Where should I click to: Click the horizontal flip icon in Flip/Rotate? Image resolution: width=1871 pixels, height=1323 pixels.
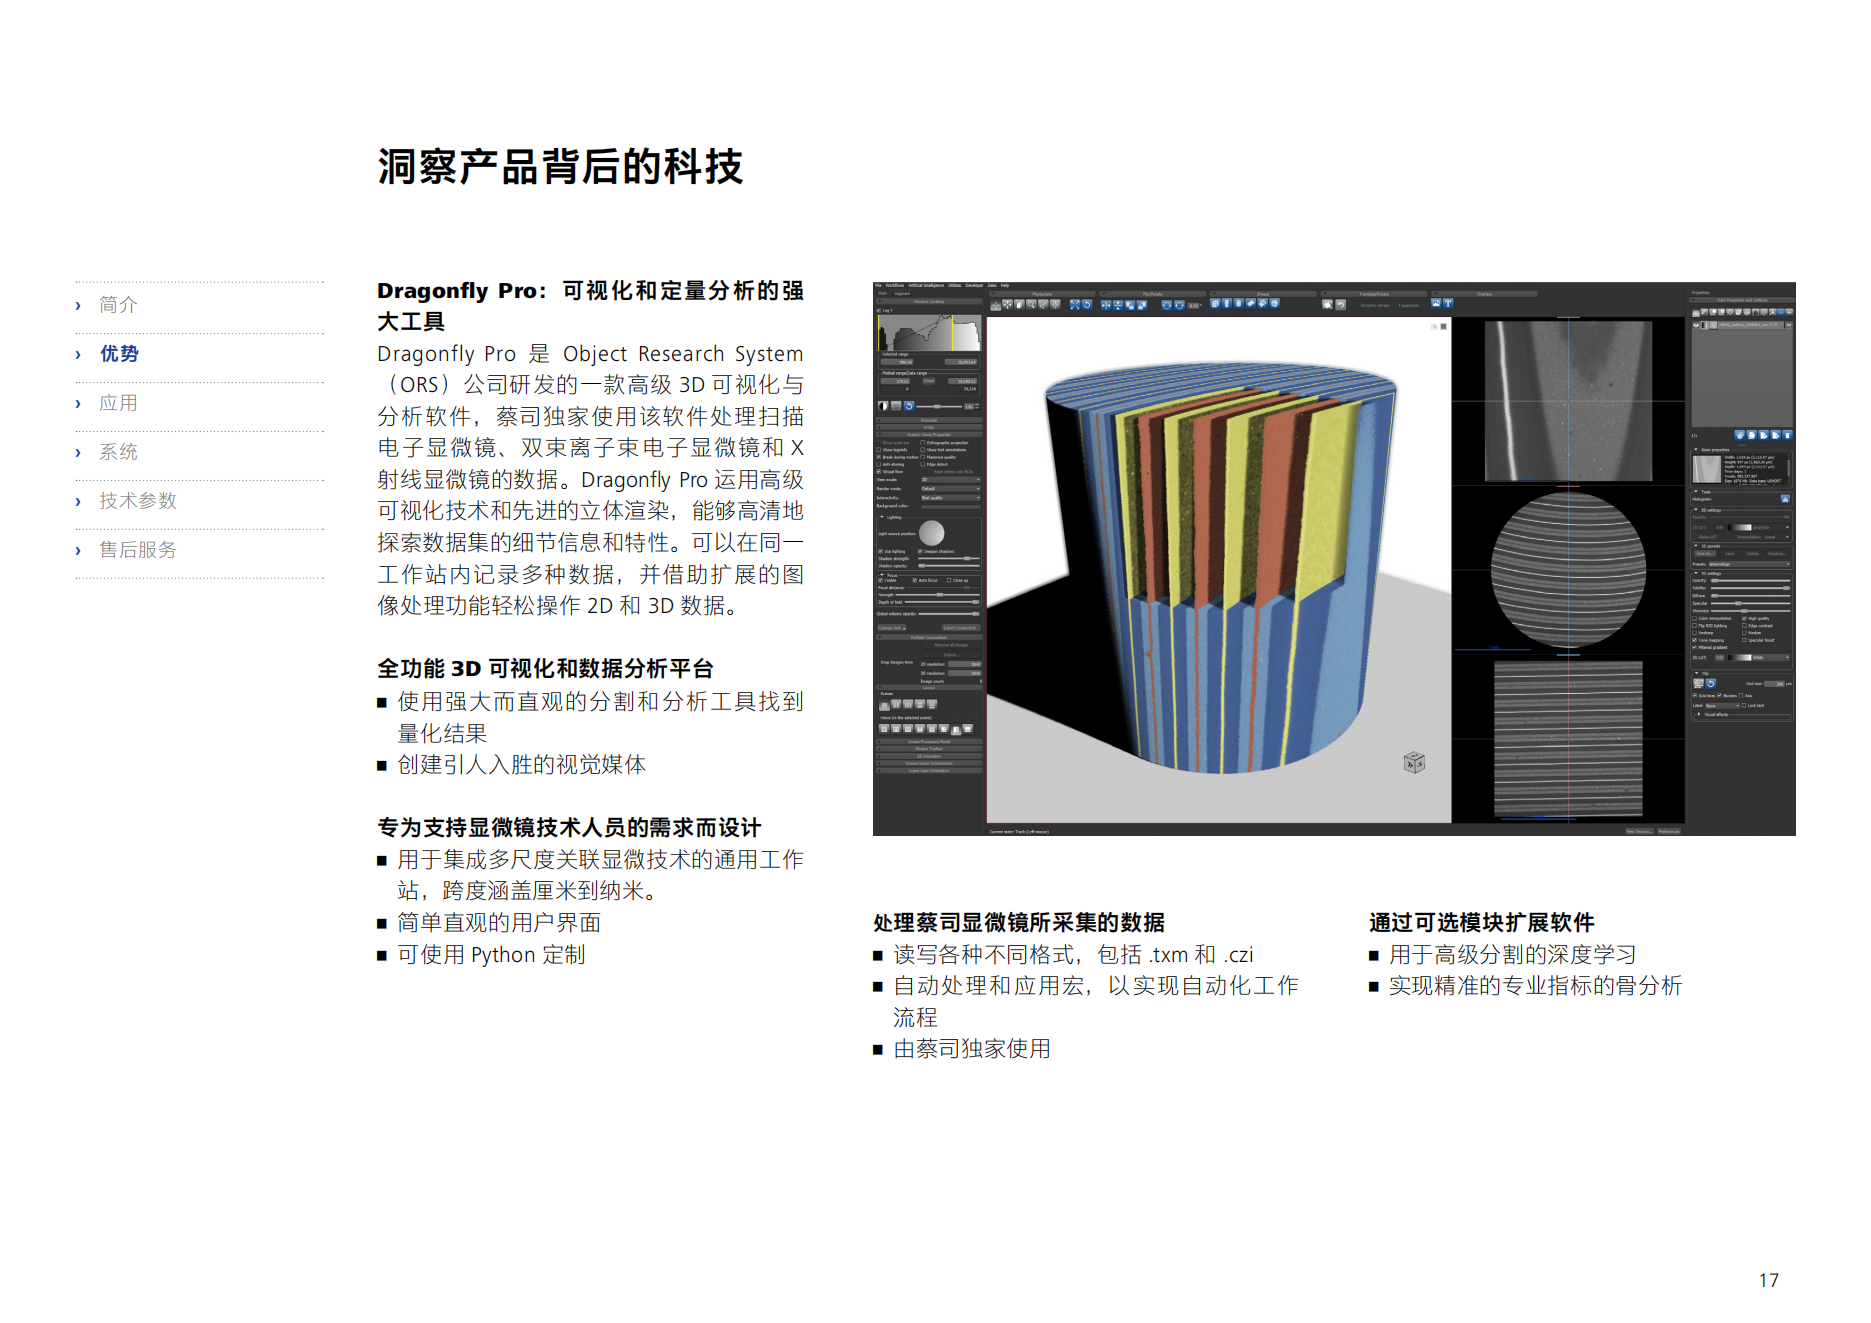click(1106, 305)
